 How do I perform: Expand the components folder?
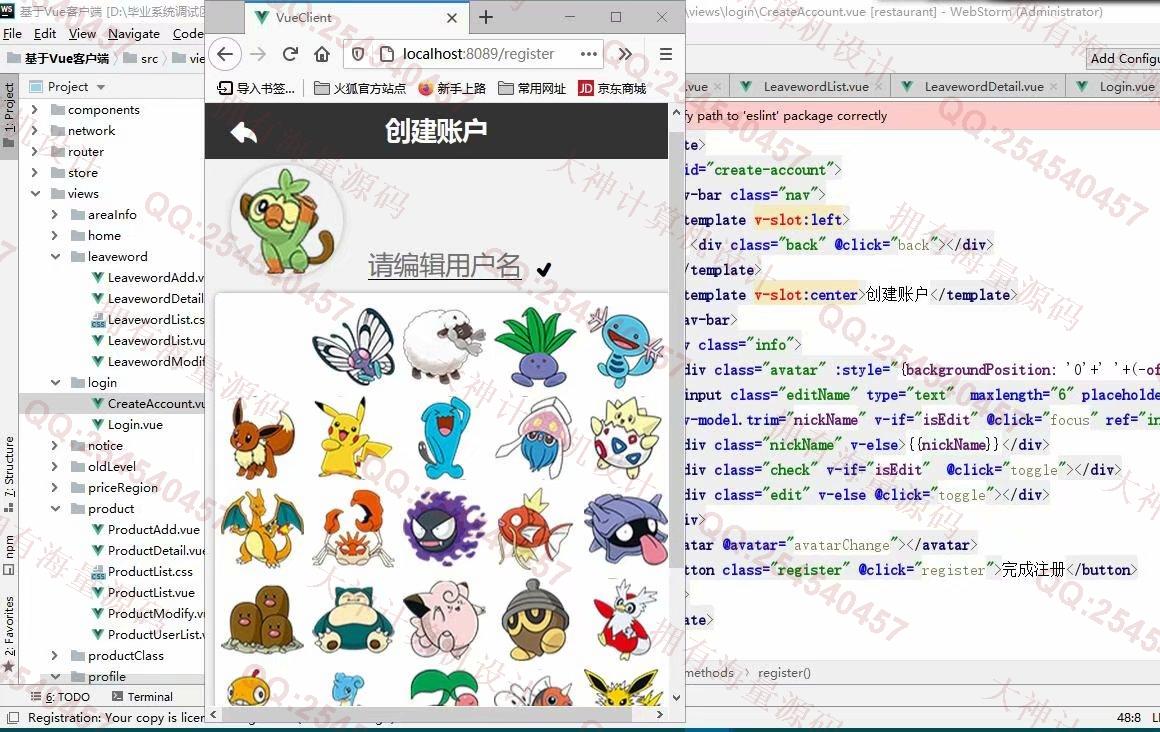[x=35, y=110]
